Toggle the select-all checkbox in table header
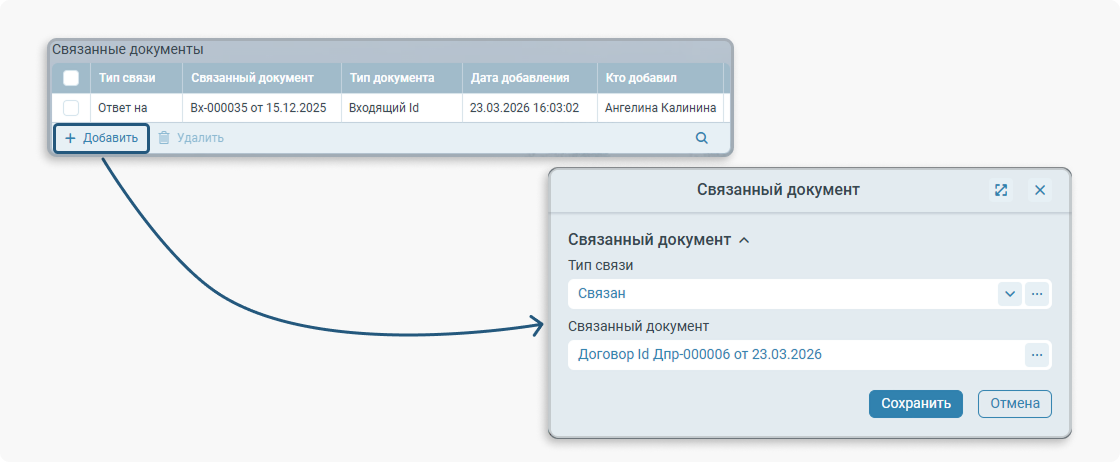Screen dimensions: 1120x462 [x=71, y=78]
